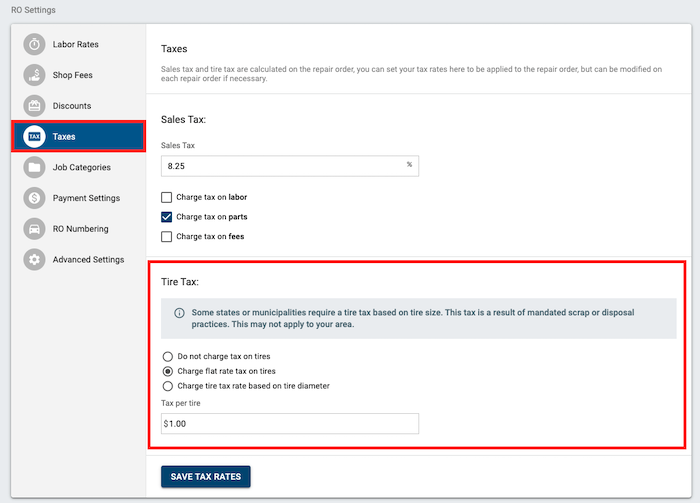
Task: Click the Labor Rates stopwatch icon
Action: (34, 44)
